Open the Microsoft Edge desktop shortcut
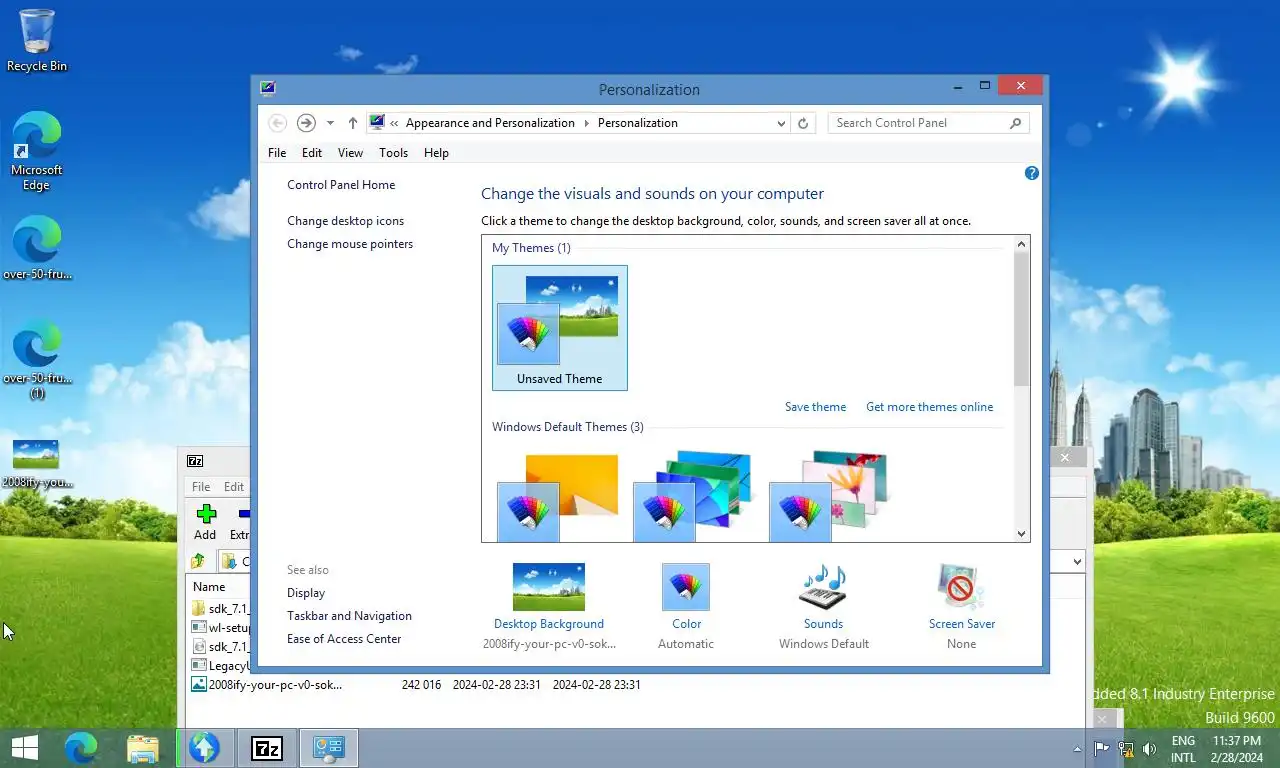 37,150
